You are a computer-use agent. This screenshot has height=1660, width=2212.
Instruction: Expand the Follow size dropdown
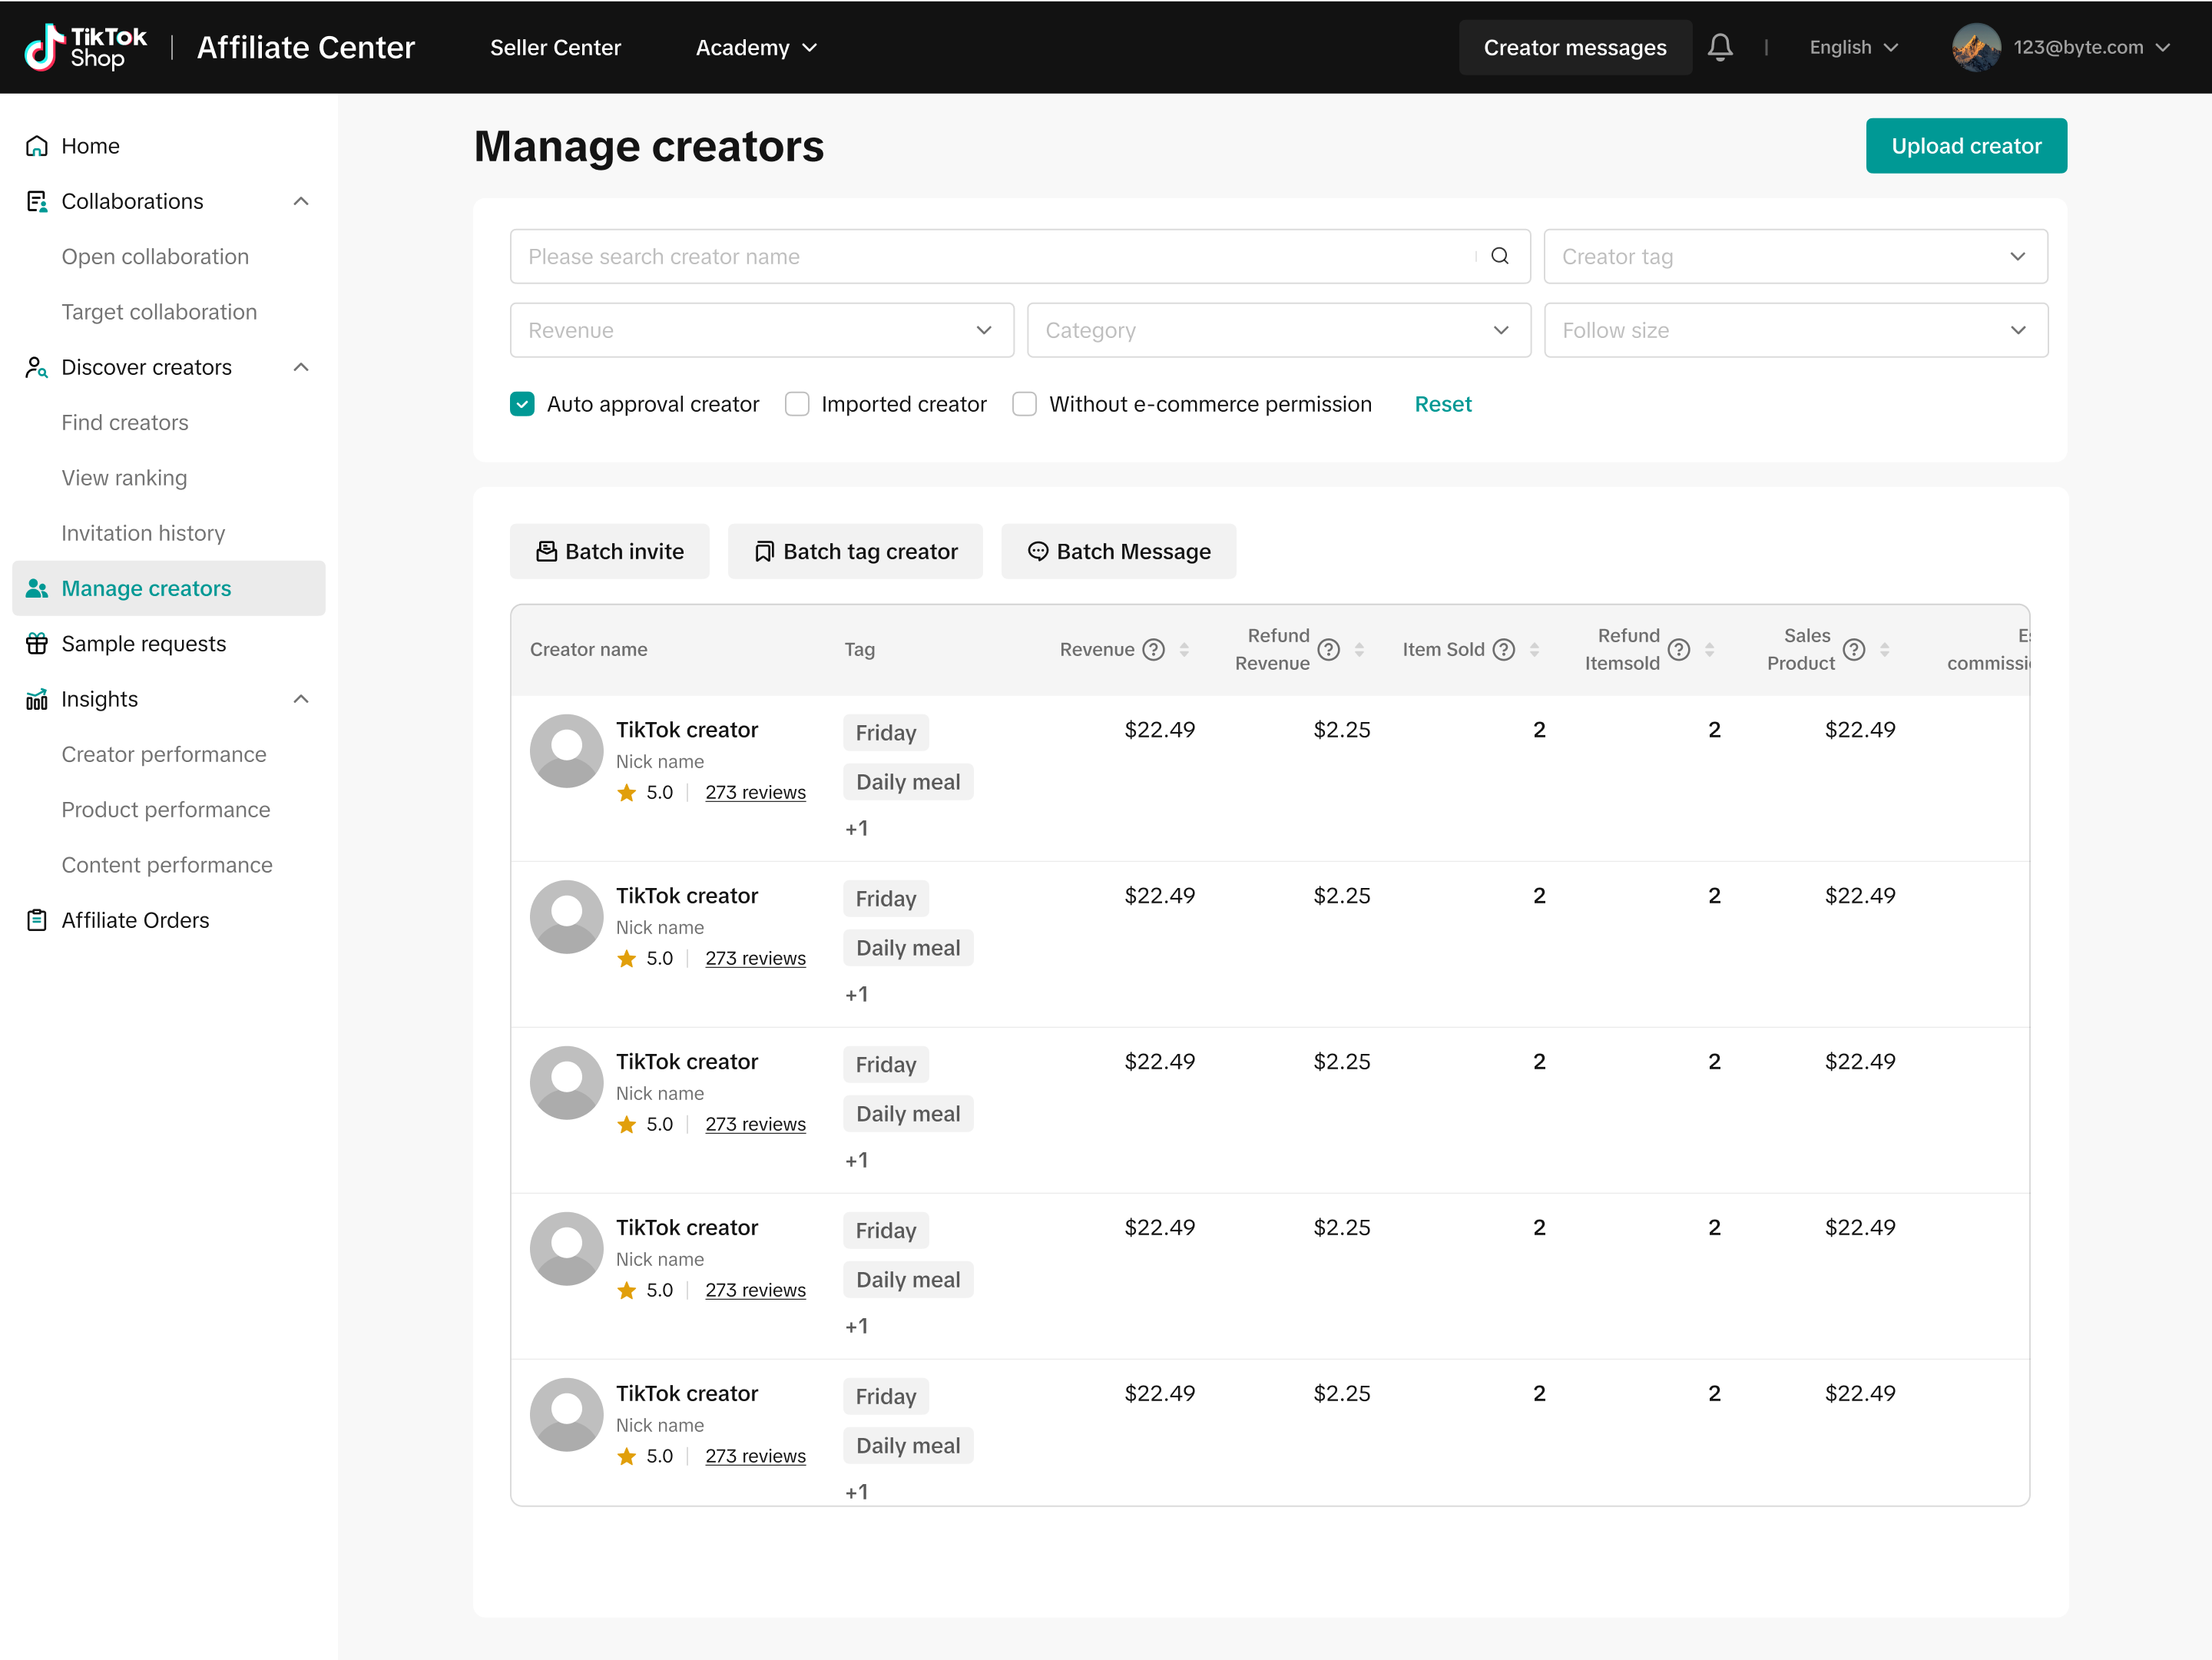[1795, 330]
